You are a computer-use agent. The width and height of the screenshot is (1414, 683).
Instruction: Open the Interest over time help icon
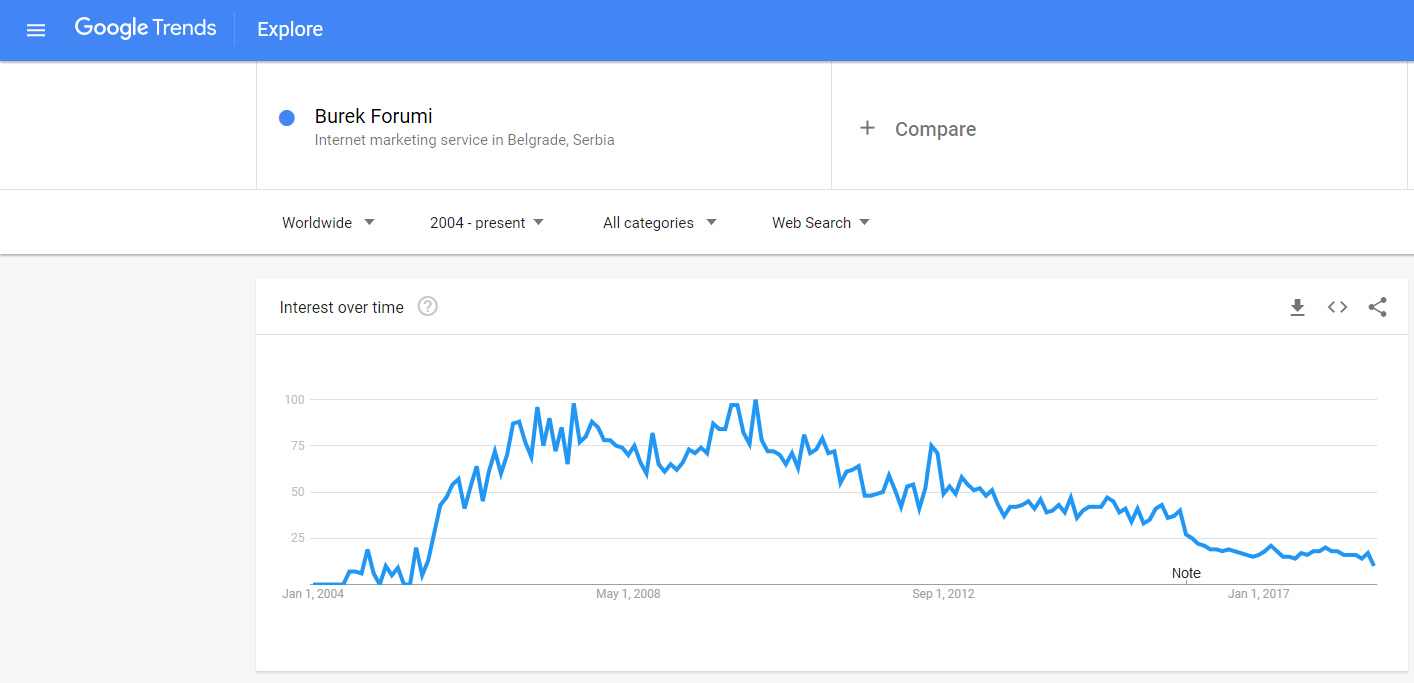(428, 307)
